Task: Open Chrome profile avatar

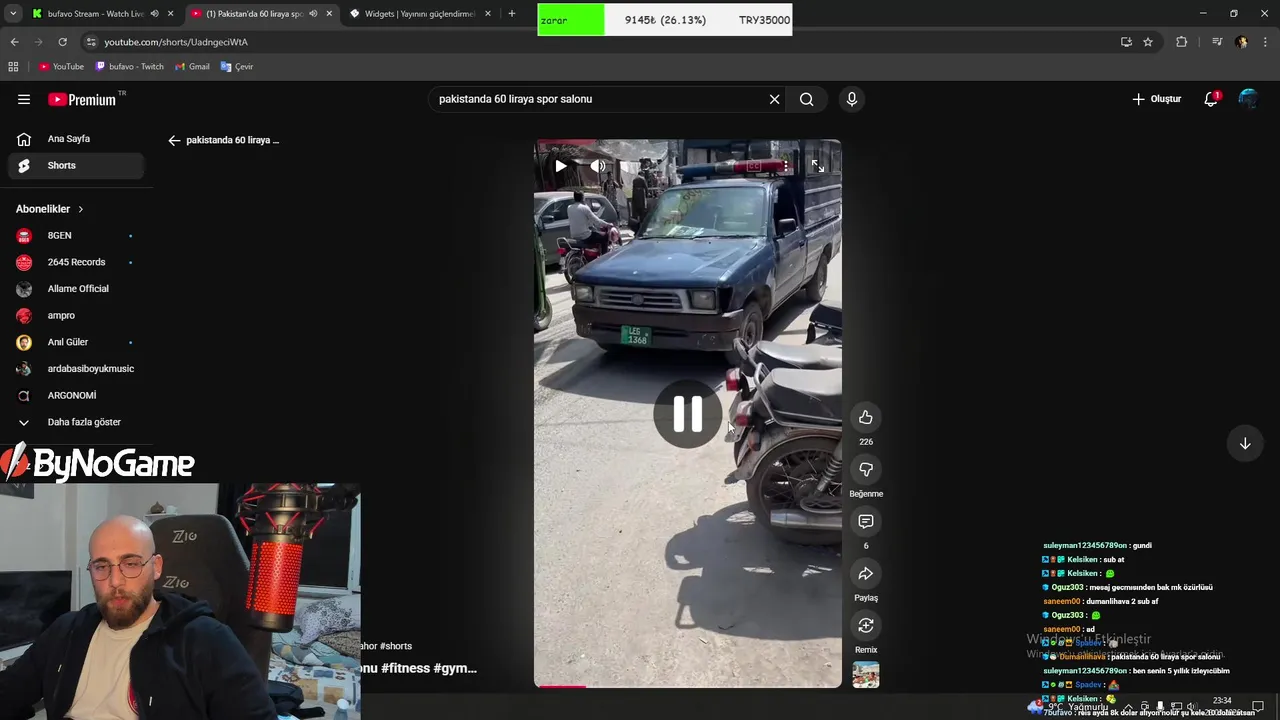Action: [x=1241, y=42]
